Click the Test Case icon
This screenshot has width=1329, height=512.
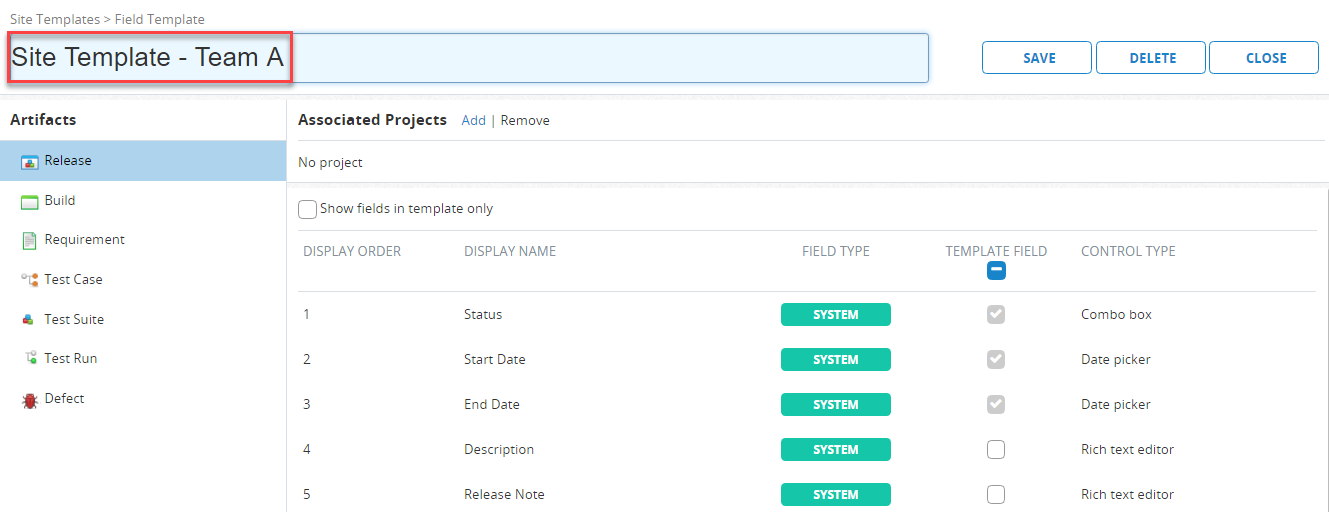[29, 280]
